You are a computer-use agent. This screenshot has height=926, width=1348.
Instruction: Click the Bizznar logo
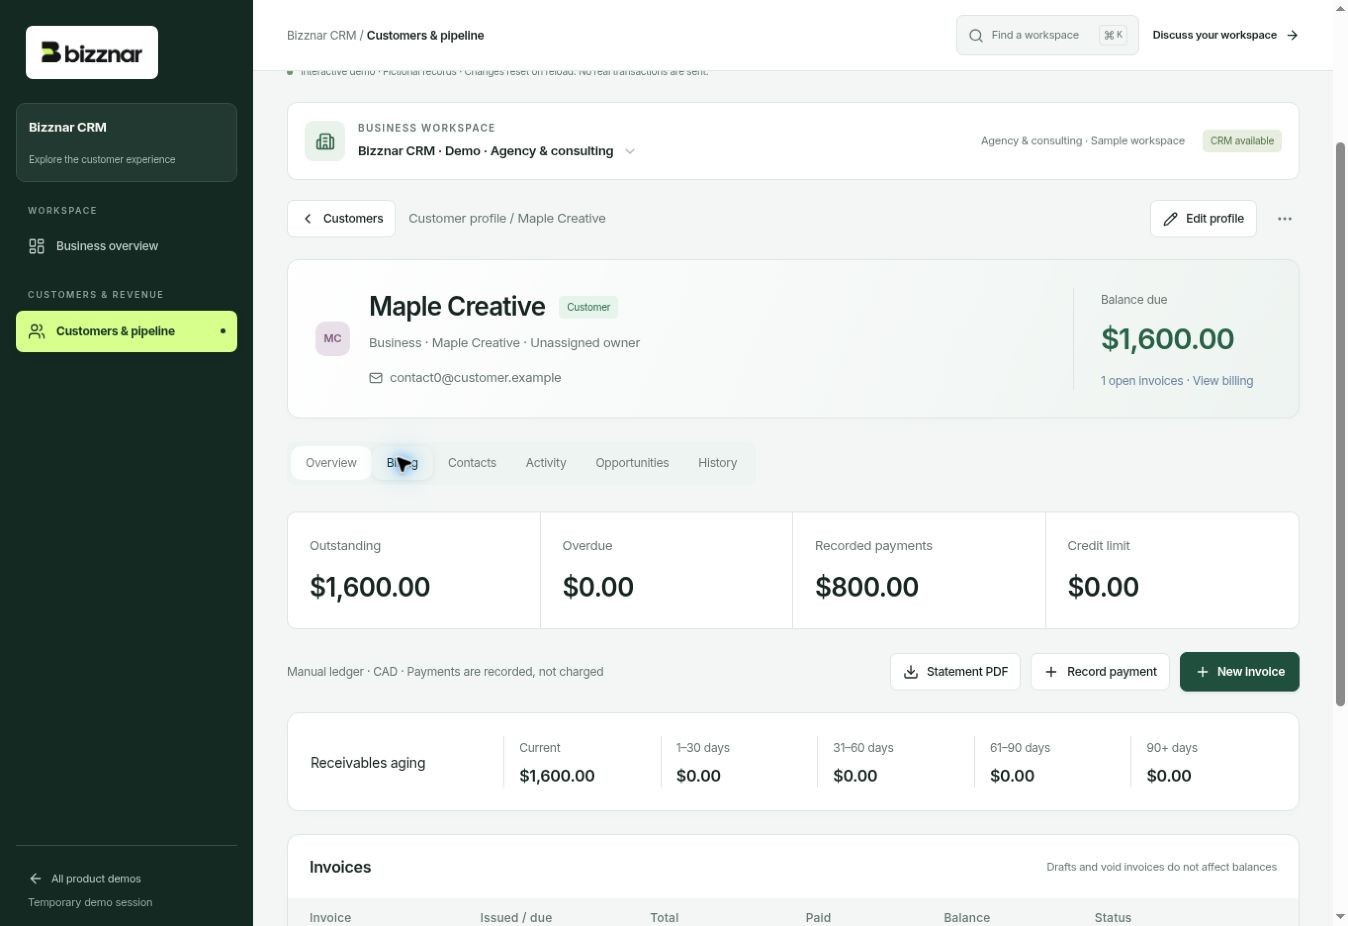coord(92,53)
